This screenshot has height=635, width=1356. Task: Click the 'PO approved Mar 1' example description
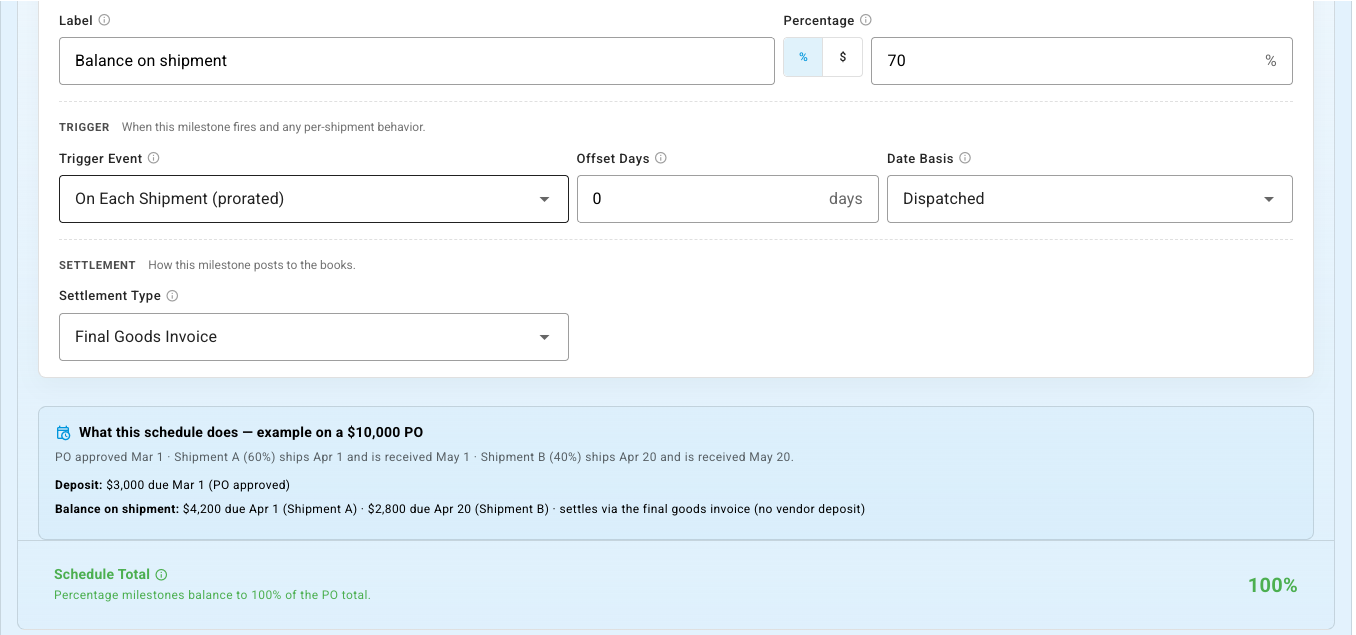pyautogui.click(x=424, y=457)
